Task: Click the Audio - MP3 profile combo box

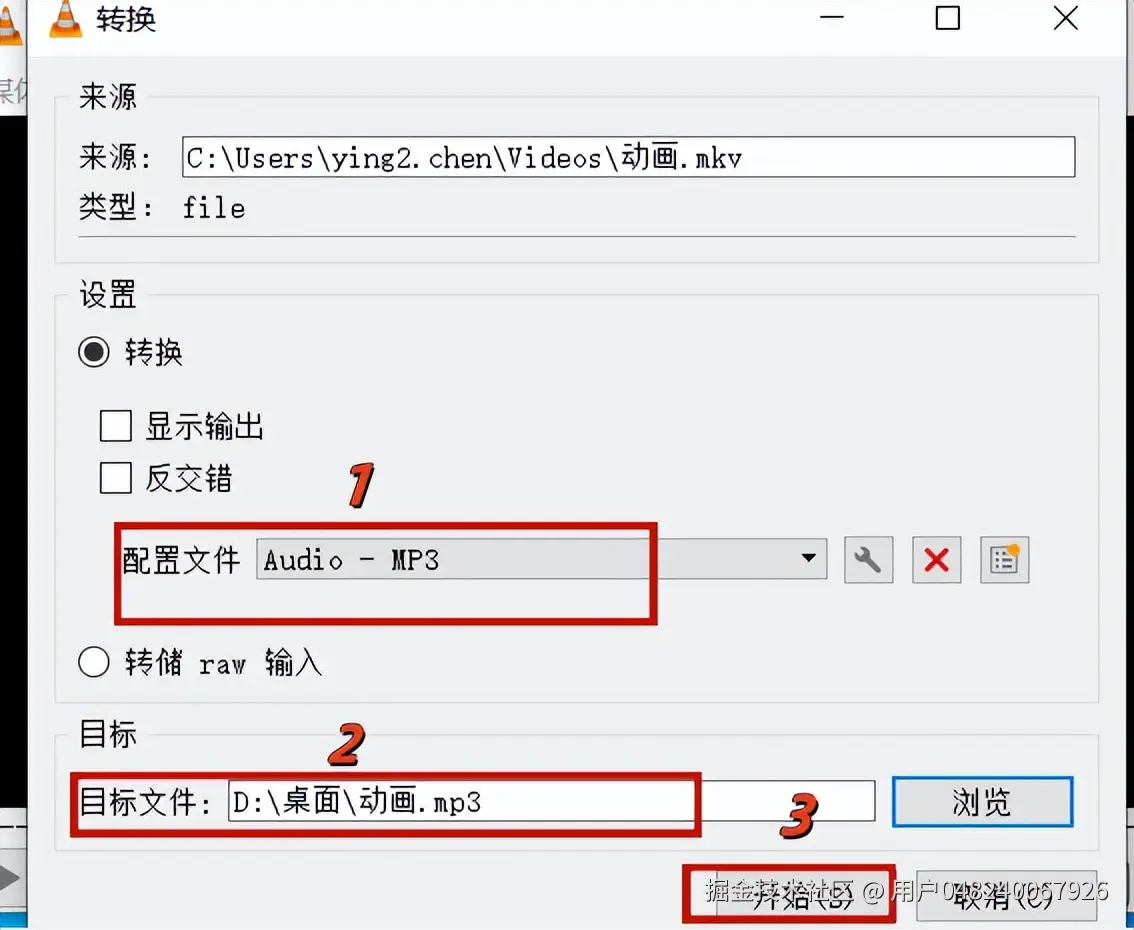Action: (542, 559)
